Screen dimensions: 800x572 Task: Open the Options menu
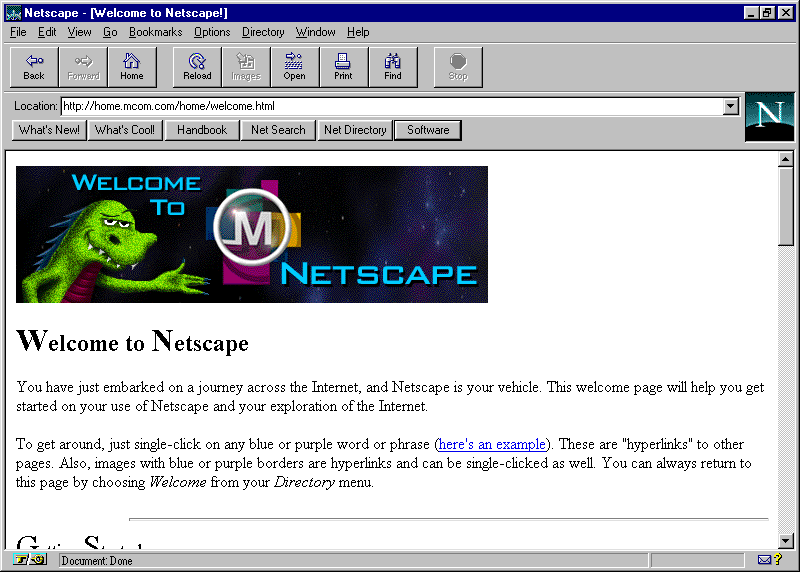212,32
